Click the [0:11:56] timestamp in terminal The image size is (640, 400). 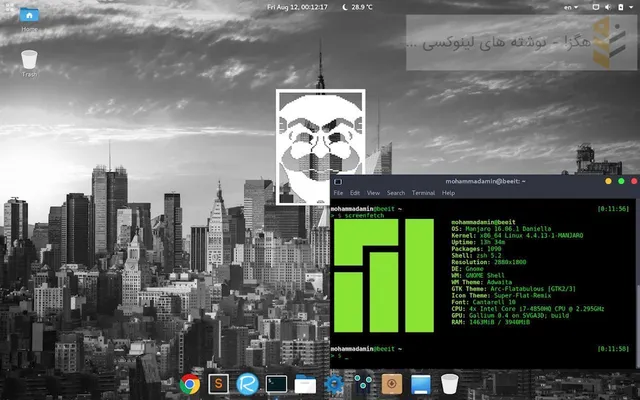click(613, 209)
